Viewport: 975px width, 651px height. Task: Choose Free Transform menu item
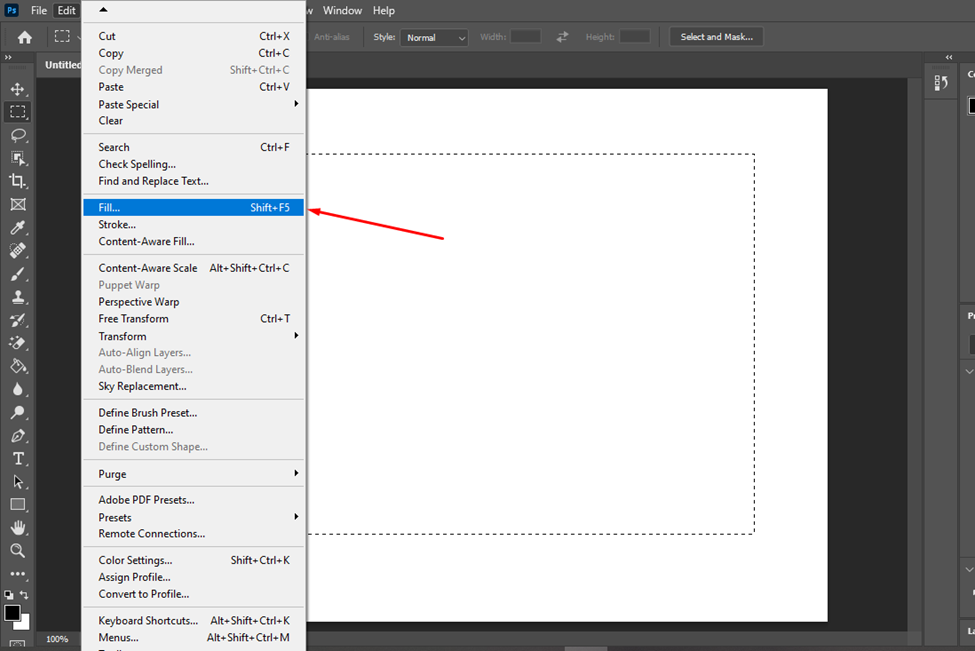point(193,318)
